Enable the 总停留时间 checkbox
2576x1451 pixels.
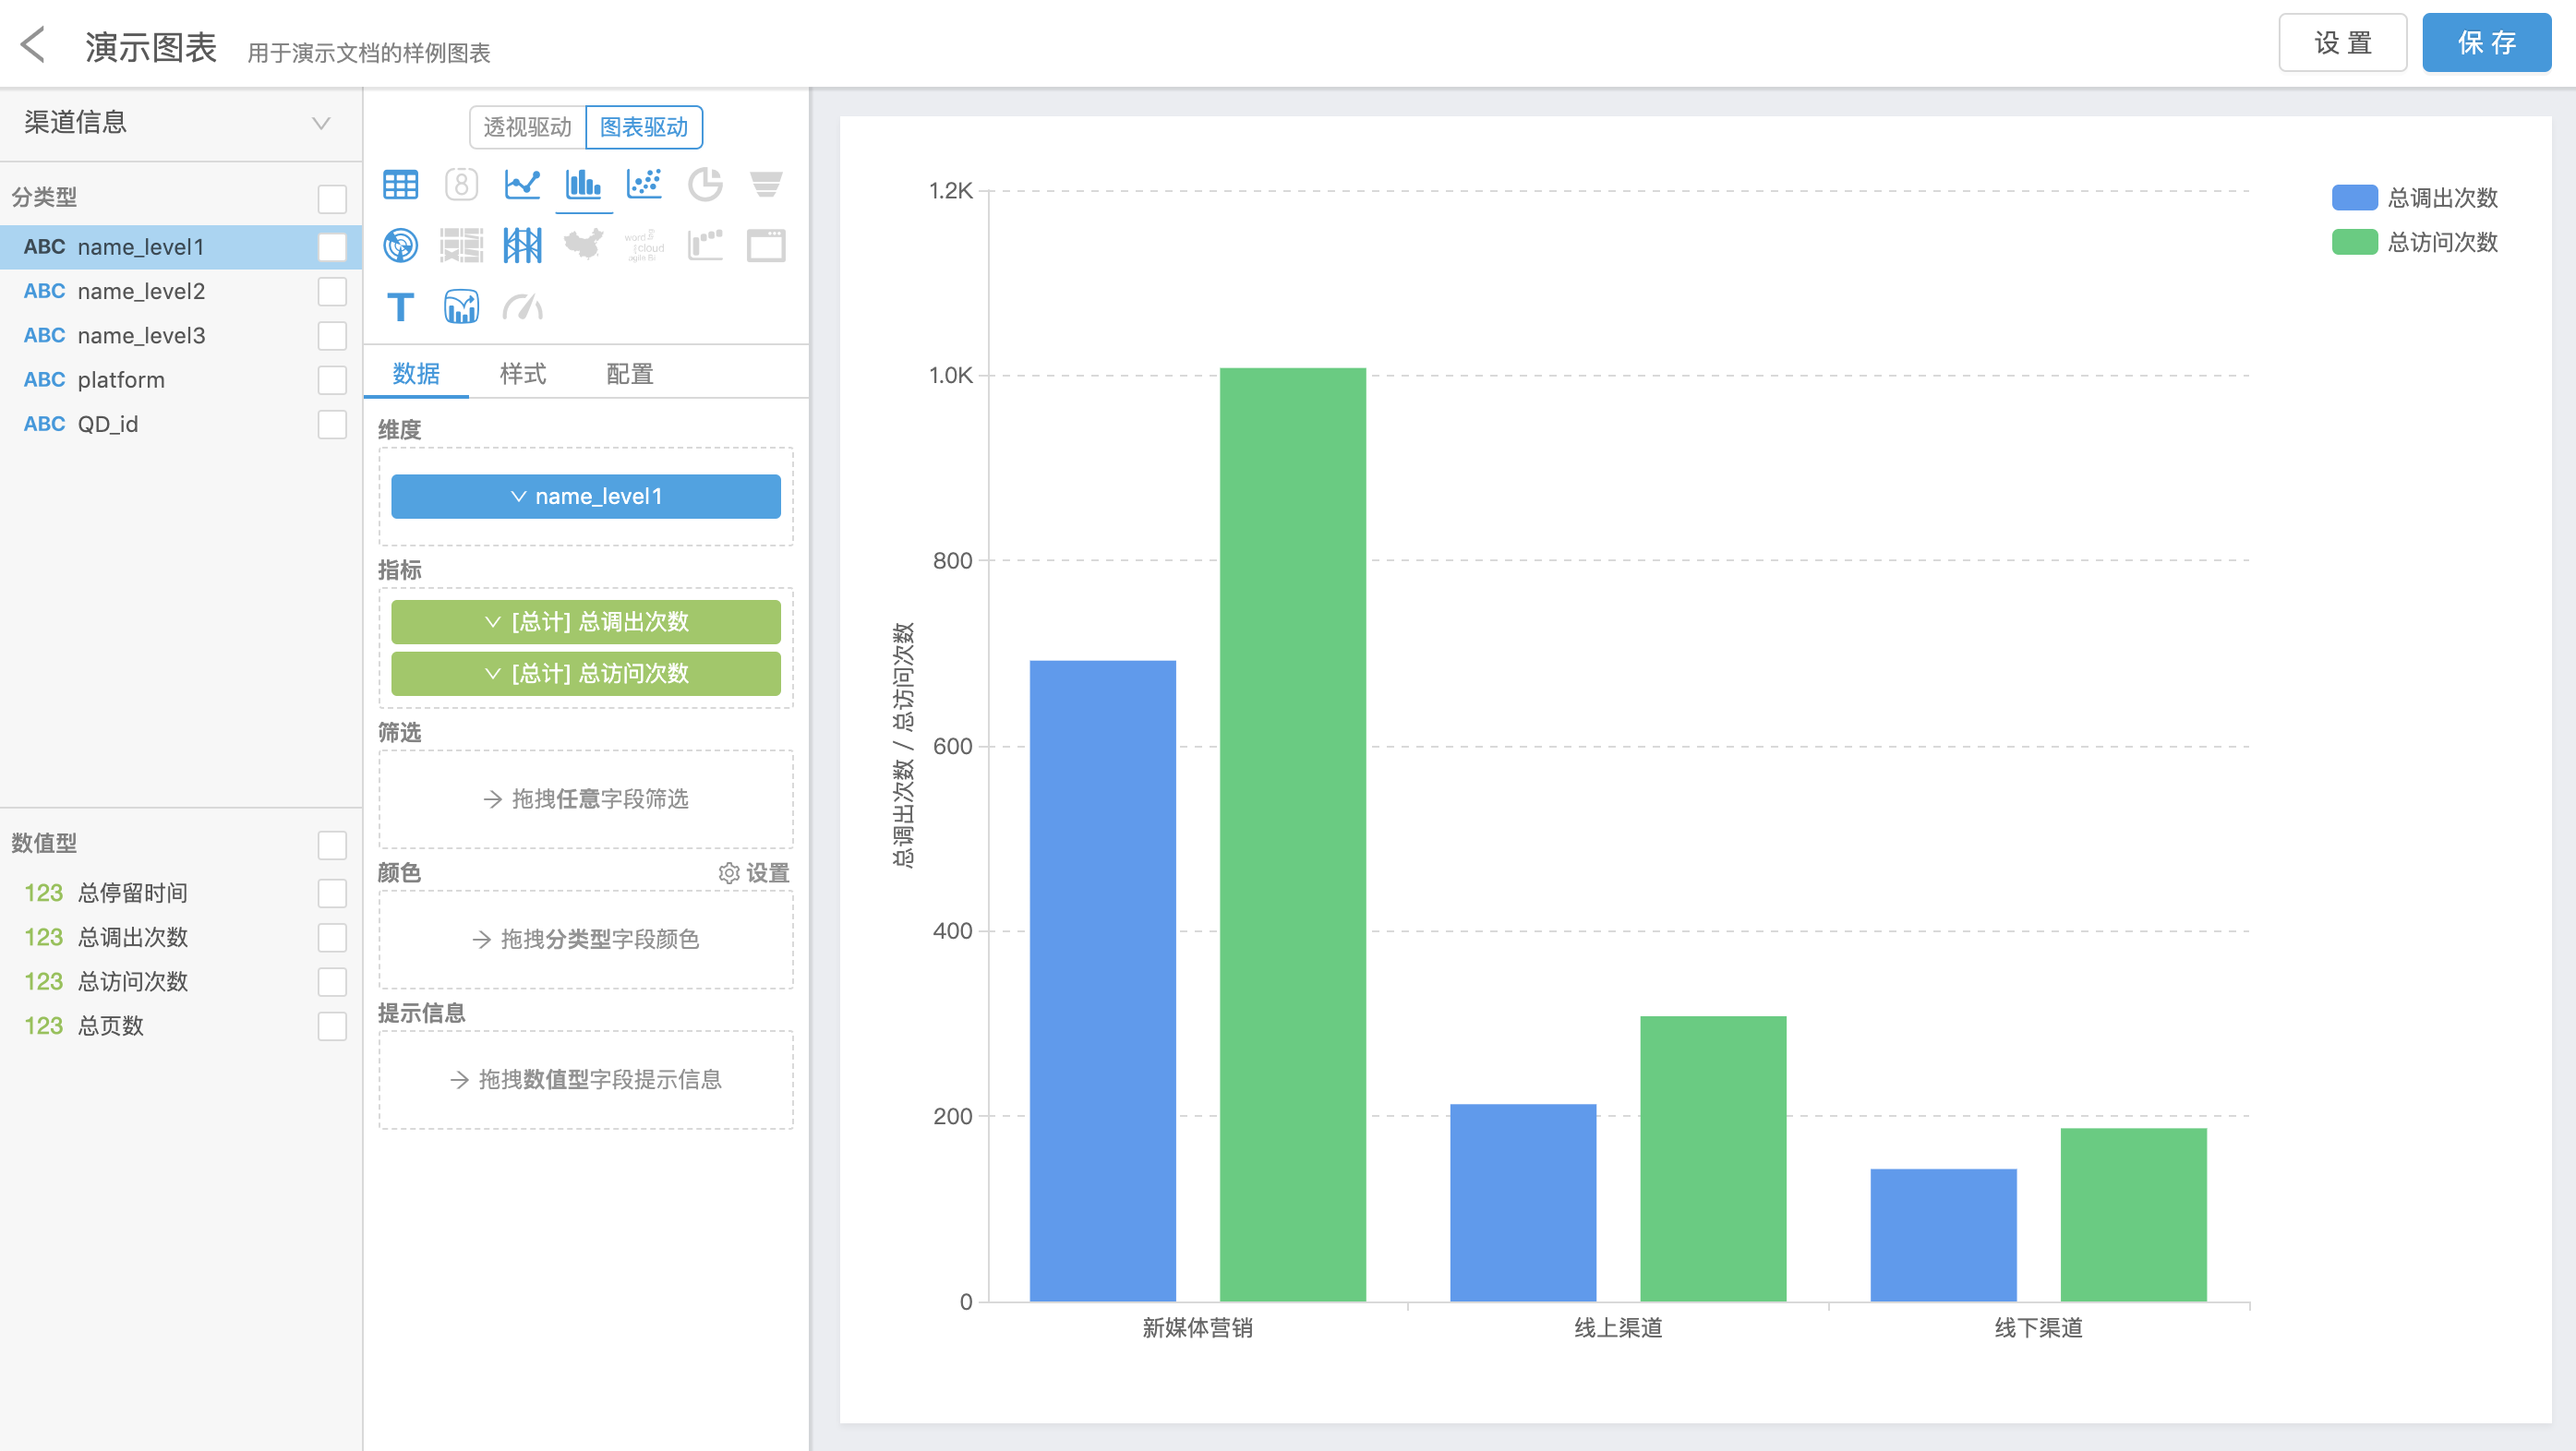click(332, 893)
